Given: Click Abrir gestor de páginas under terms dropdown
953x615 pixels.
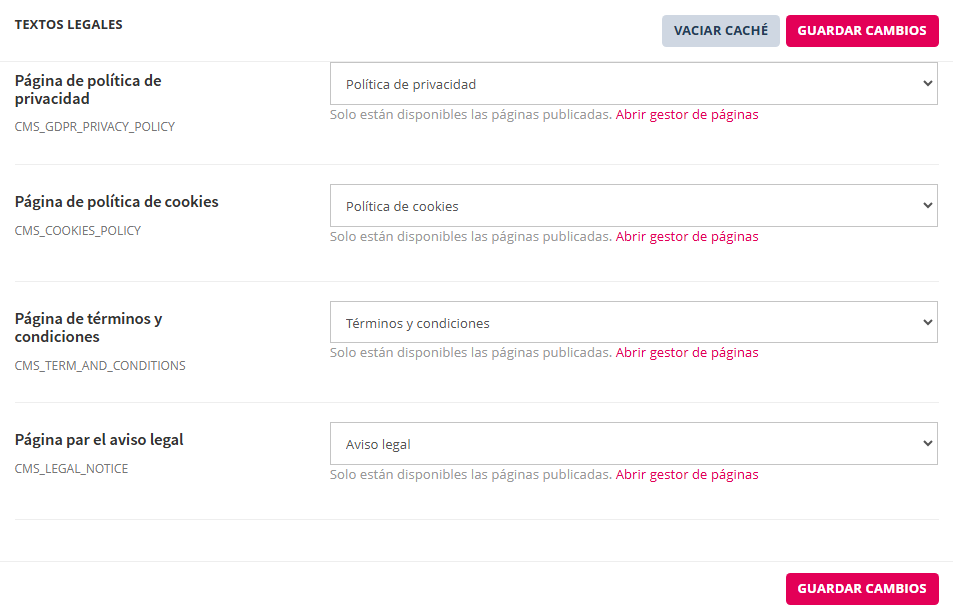Looking at the screenshot, I should point(686,353).
